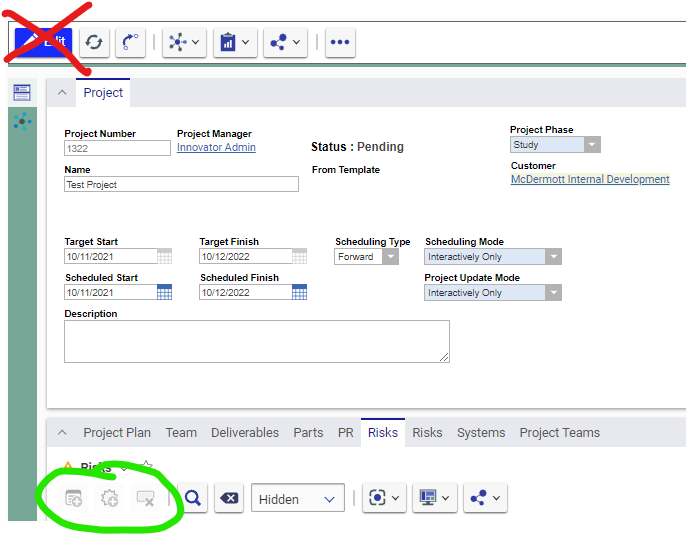
Task: Select the form view icon in left sidebar
Action: tap(22, 92)
